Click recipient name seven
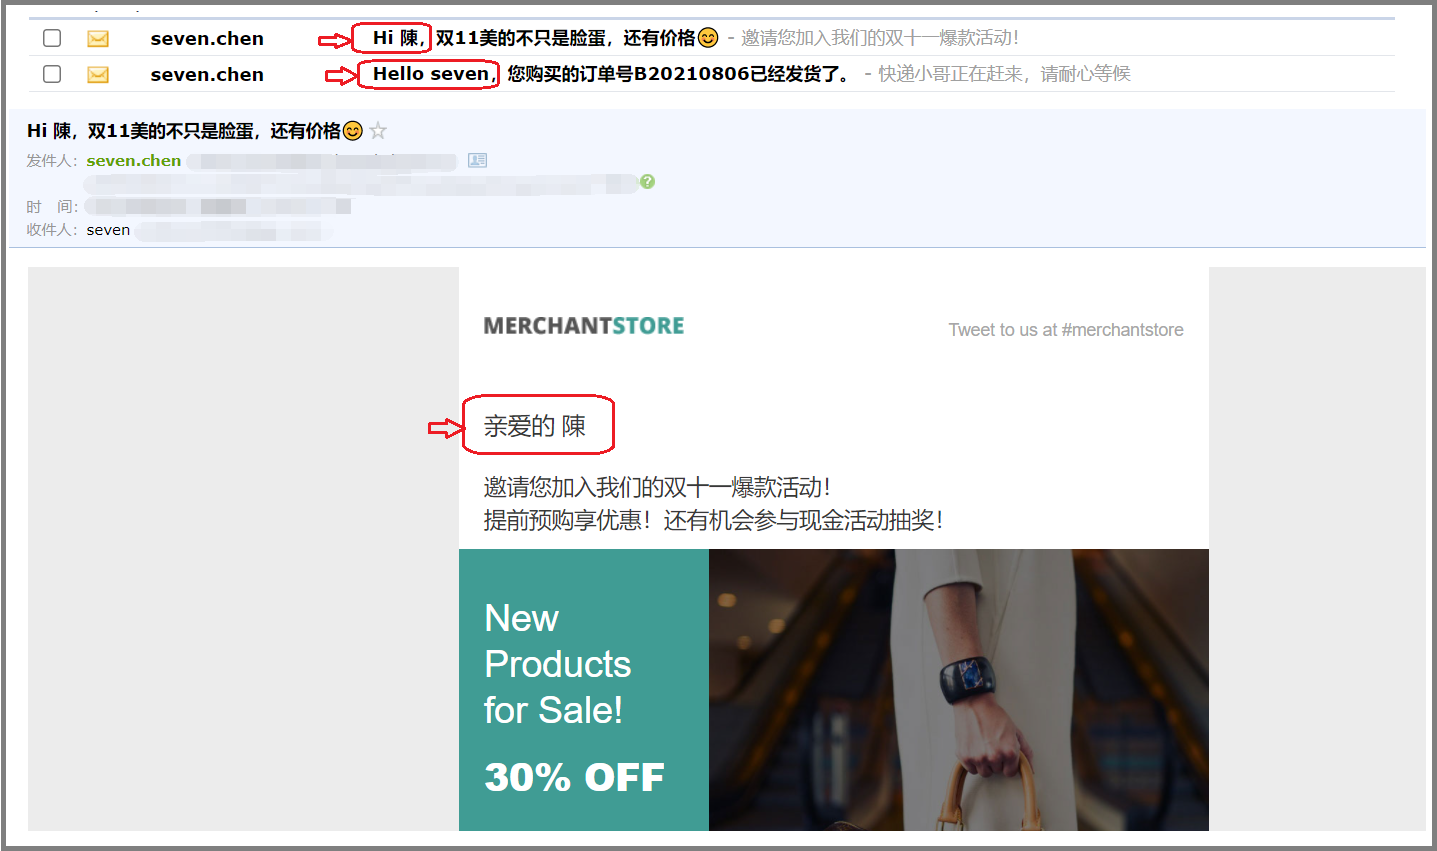Viewport: 1437px width, 851px height. [108, 230]
